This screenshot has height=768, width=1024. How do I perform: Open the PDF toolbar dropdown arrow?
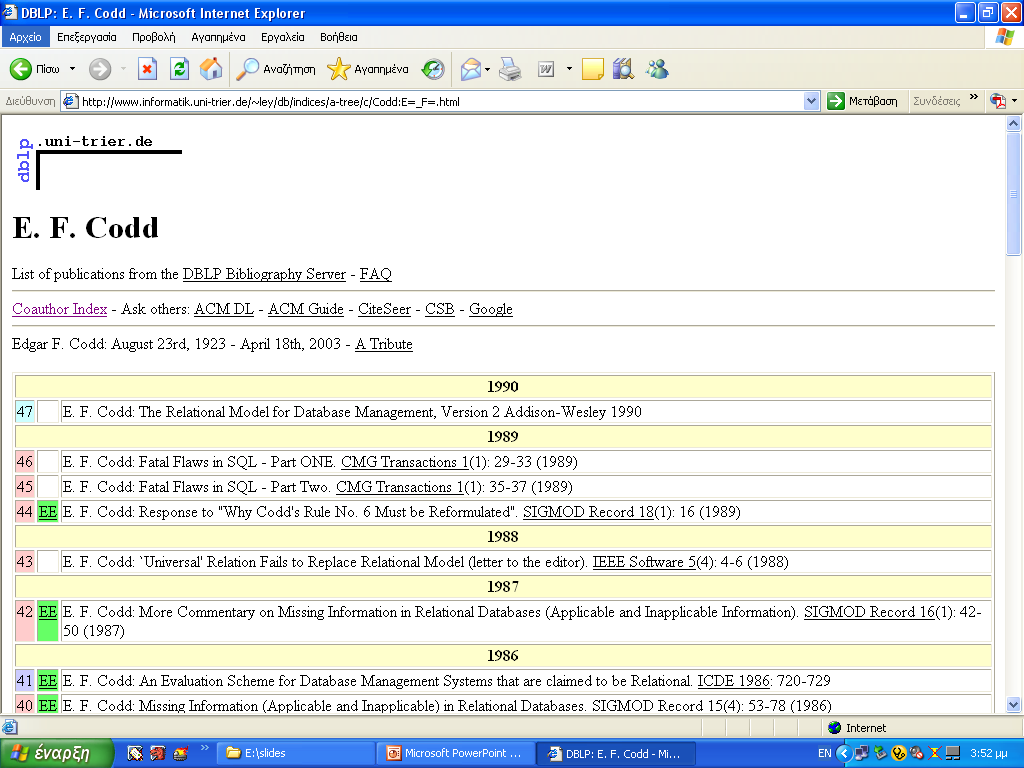pyautogui.click(x=1014, y=101)
